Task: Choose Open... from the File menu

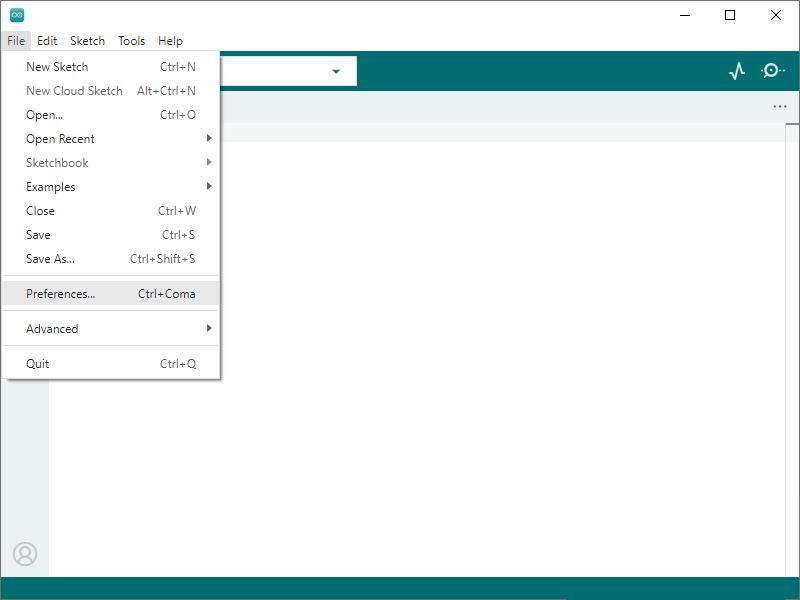Action: 111,115
